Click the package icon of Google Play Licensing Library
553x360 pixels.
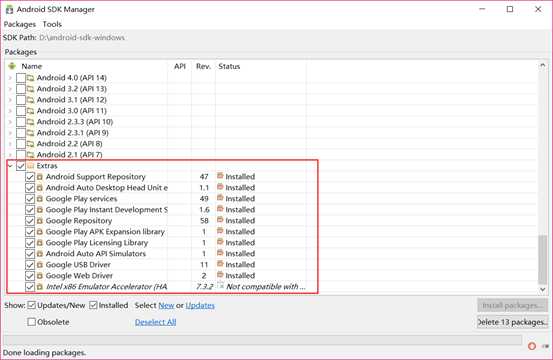pos(40,243)
